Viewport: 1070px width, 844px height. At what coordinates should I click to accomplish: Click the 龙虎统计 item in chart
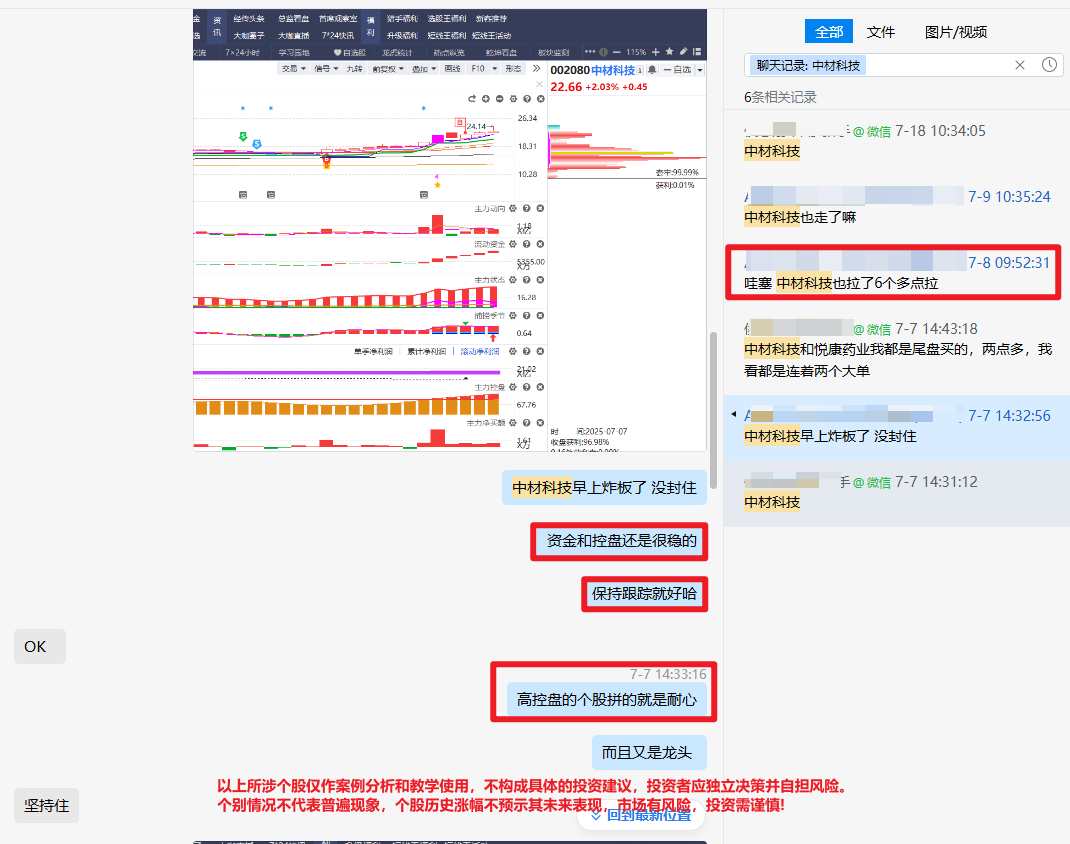pos(397,53)
